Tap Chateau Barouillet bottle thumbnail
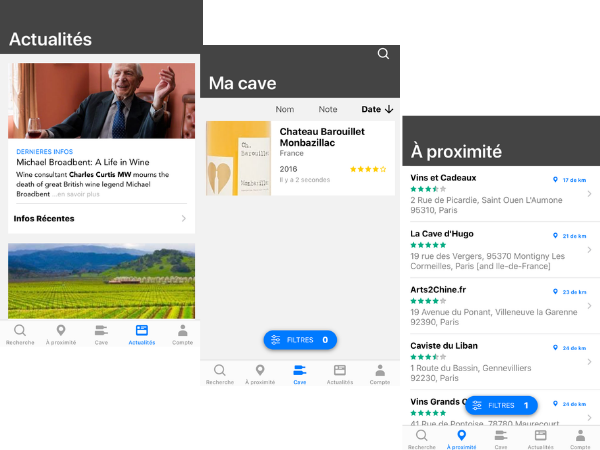The width and height of the screenshot is (600, 450). (x=238, y=158)
